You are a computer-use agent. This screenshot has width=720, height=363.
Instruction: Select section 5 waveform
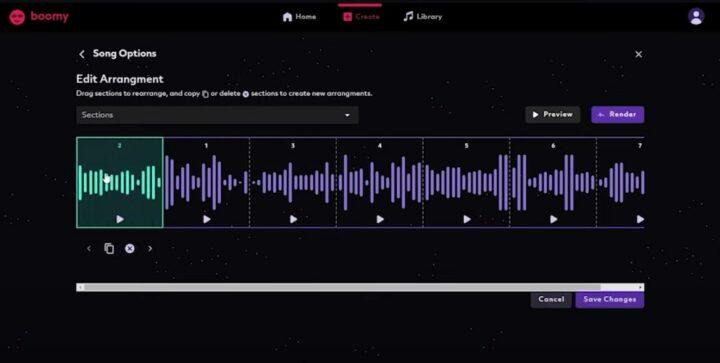pyautogui.click(x=467, y=182)
